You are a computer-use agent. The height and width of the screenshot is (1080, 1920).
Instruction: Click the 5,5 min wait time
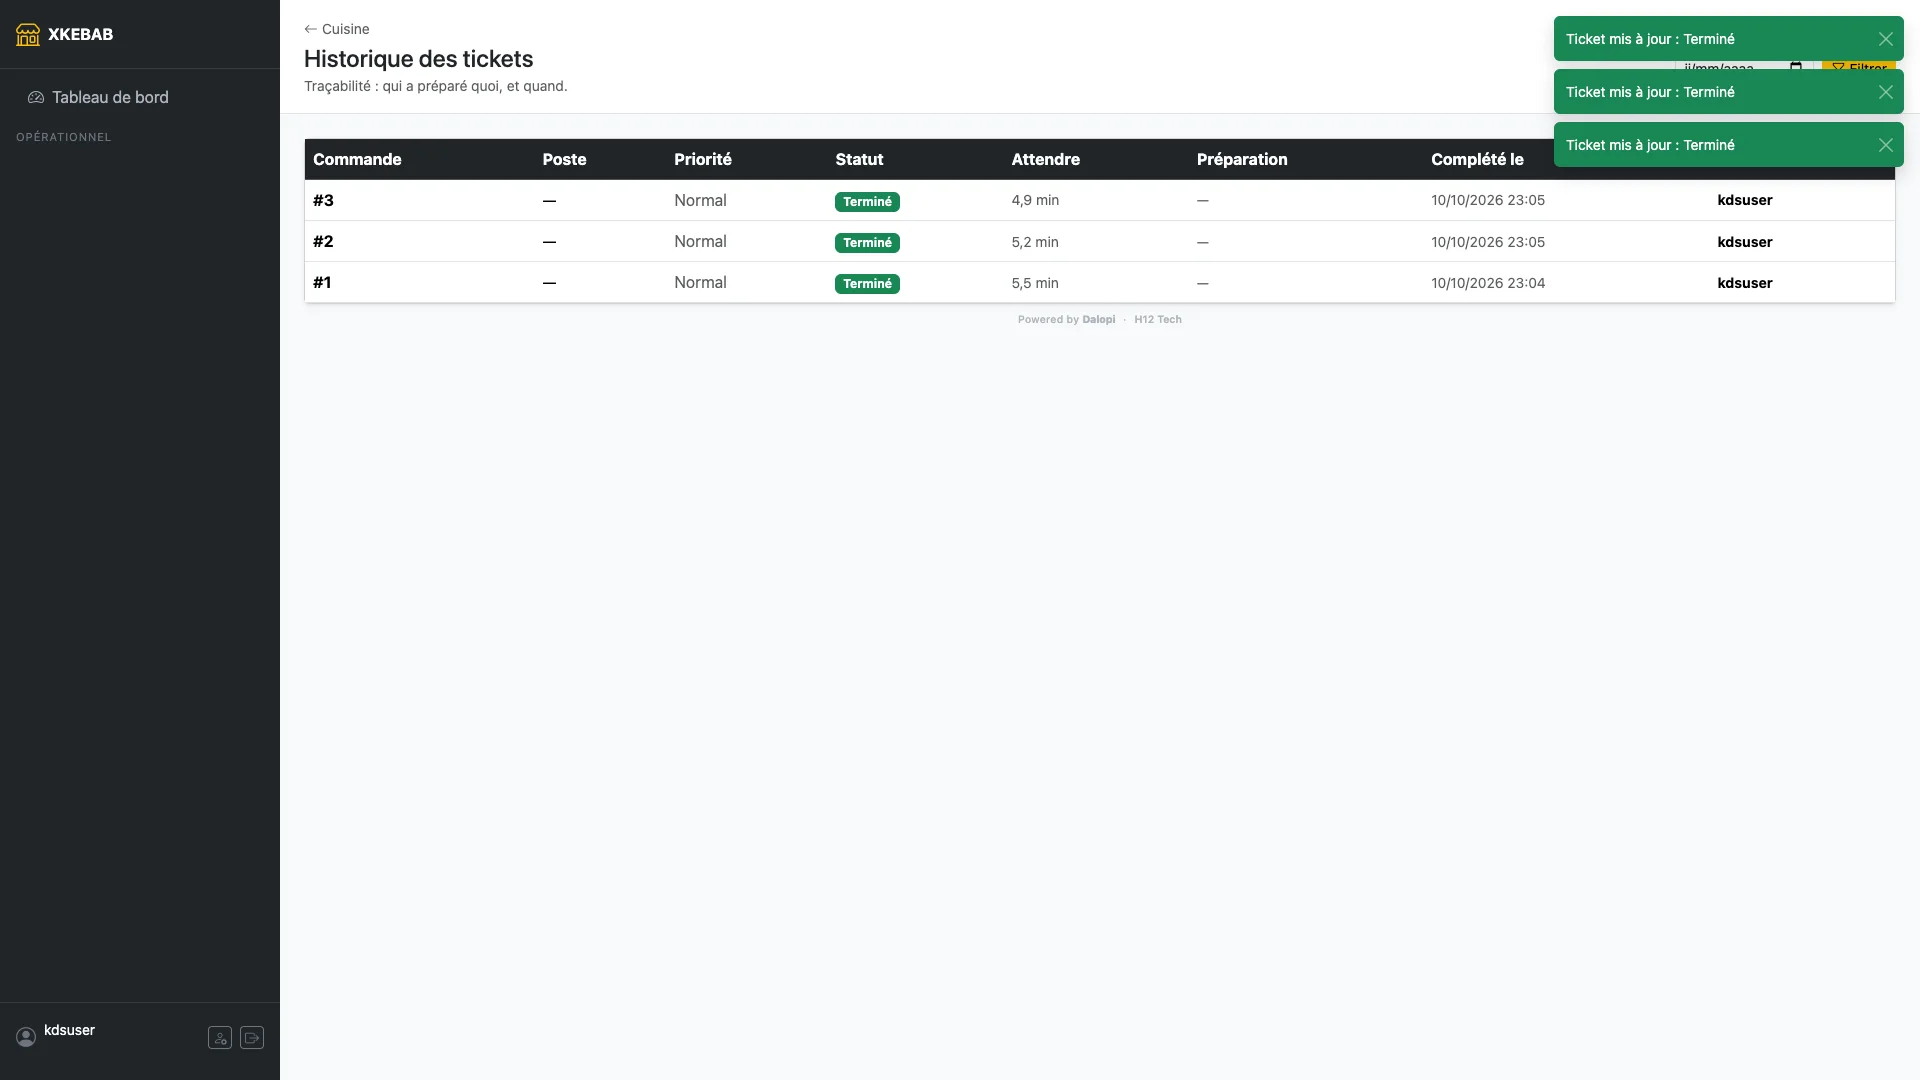(1035, 283)
